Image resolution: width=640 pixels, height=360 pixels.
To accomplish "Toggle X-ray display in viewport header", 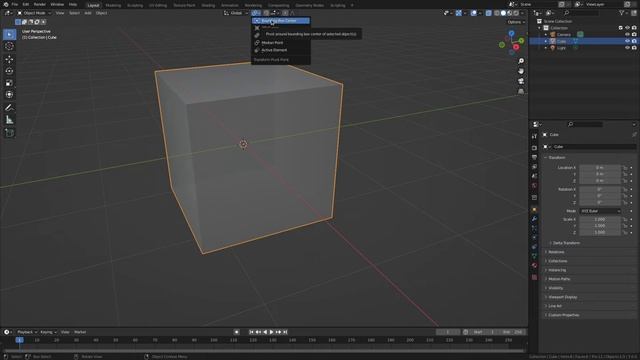I will click(489, 13).
